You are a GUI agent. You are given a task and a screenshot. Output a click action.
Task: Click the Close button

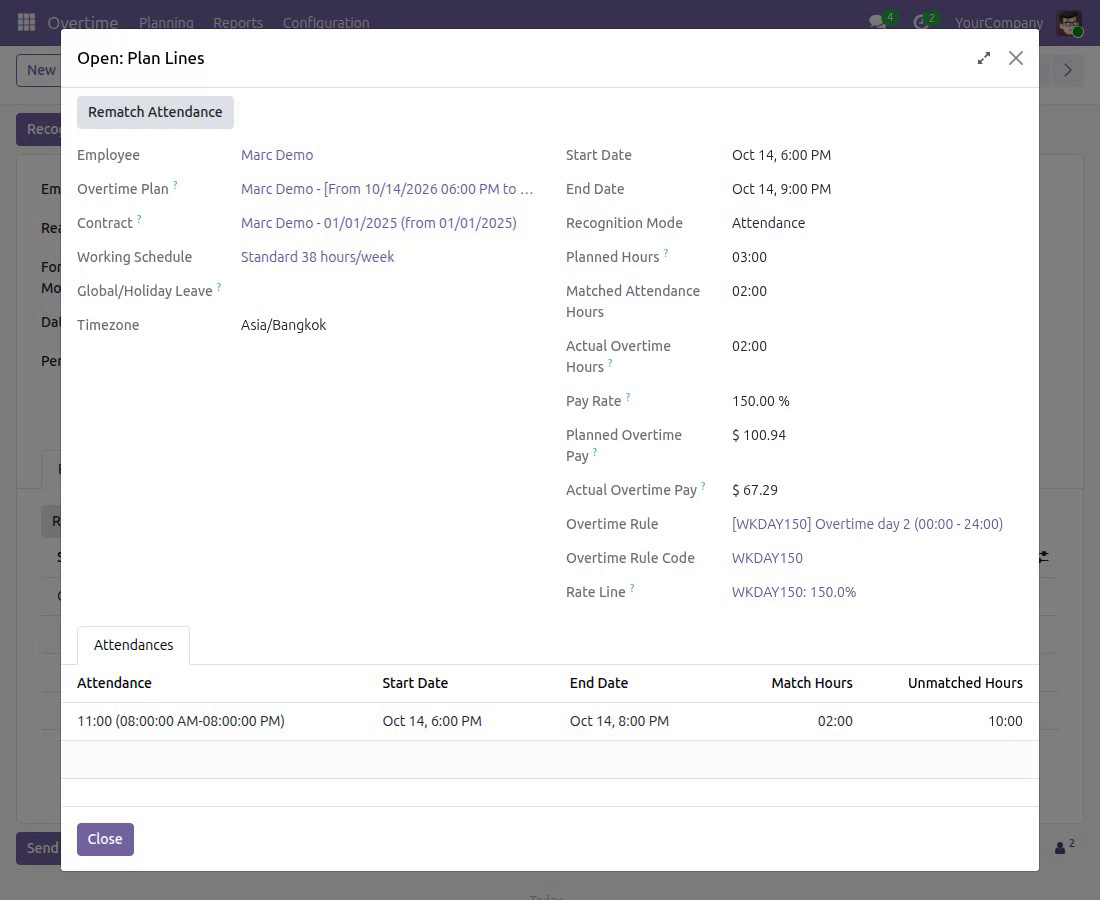[105, 839]
